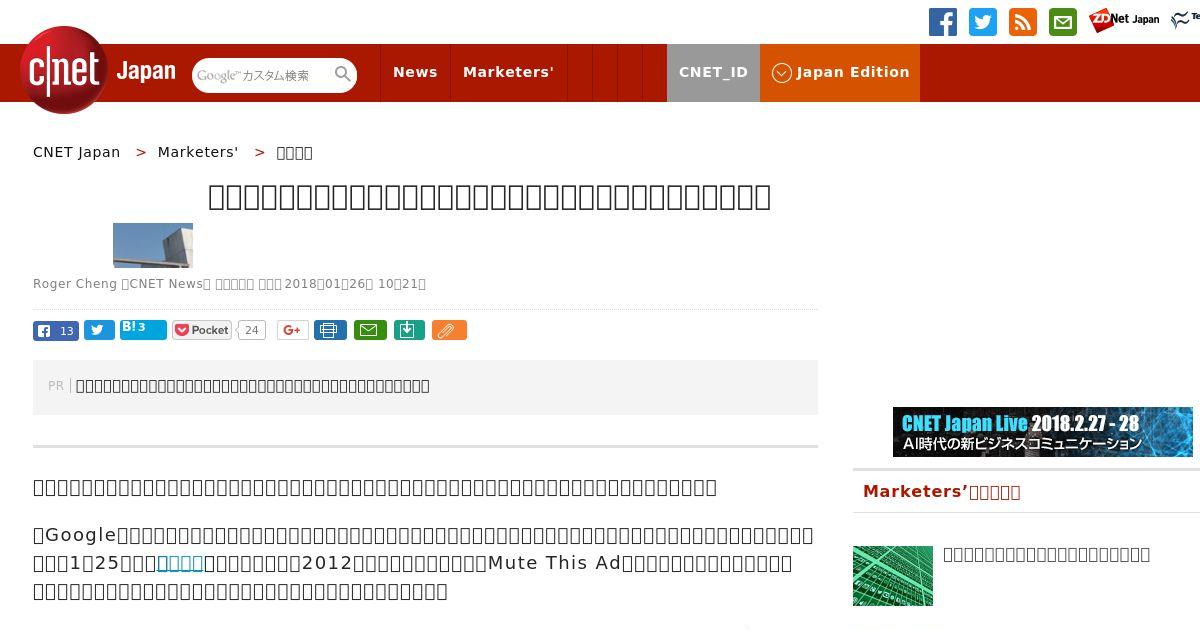1200x630 pixels.
Task: Open the Marketers' menu
Action: (x=508, y=72)
